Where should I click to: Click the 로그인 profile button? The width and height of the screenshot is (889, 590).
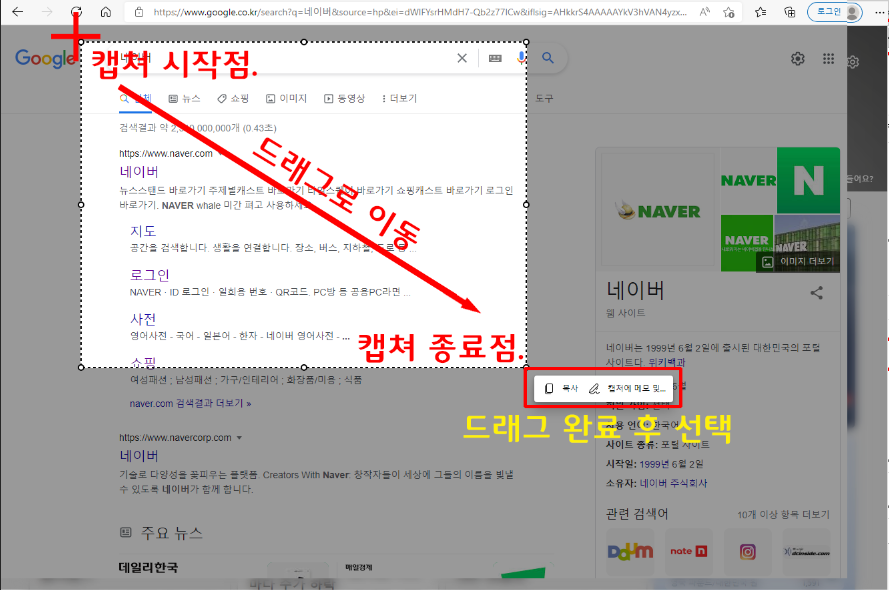[835, 12]
